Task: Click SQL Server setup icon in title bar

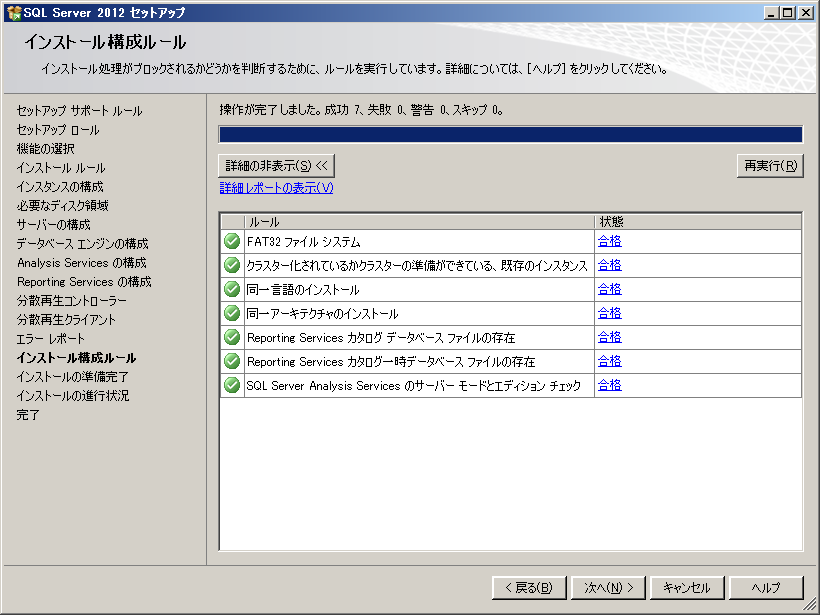Action: pos(13,13)
